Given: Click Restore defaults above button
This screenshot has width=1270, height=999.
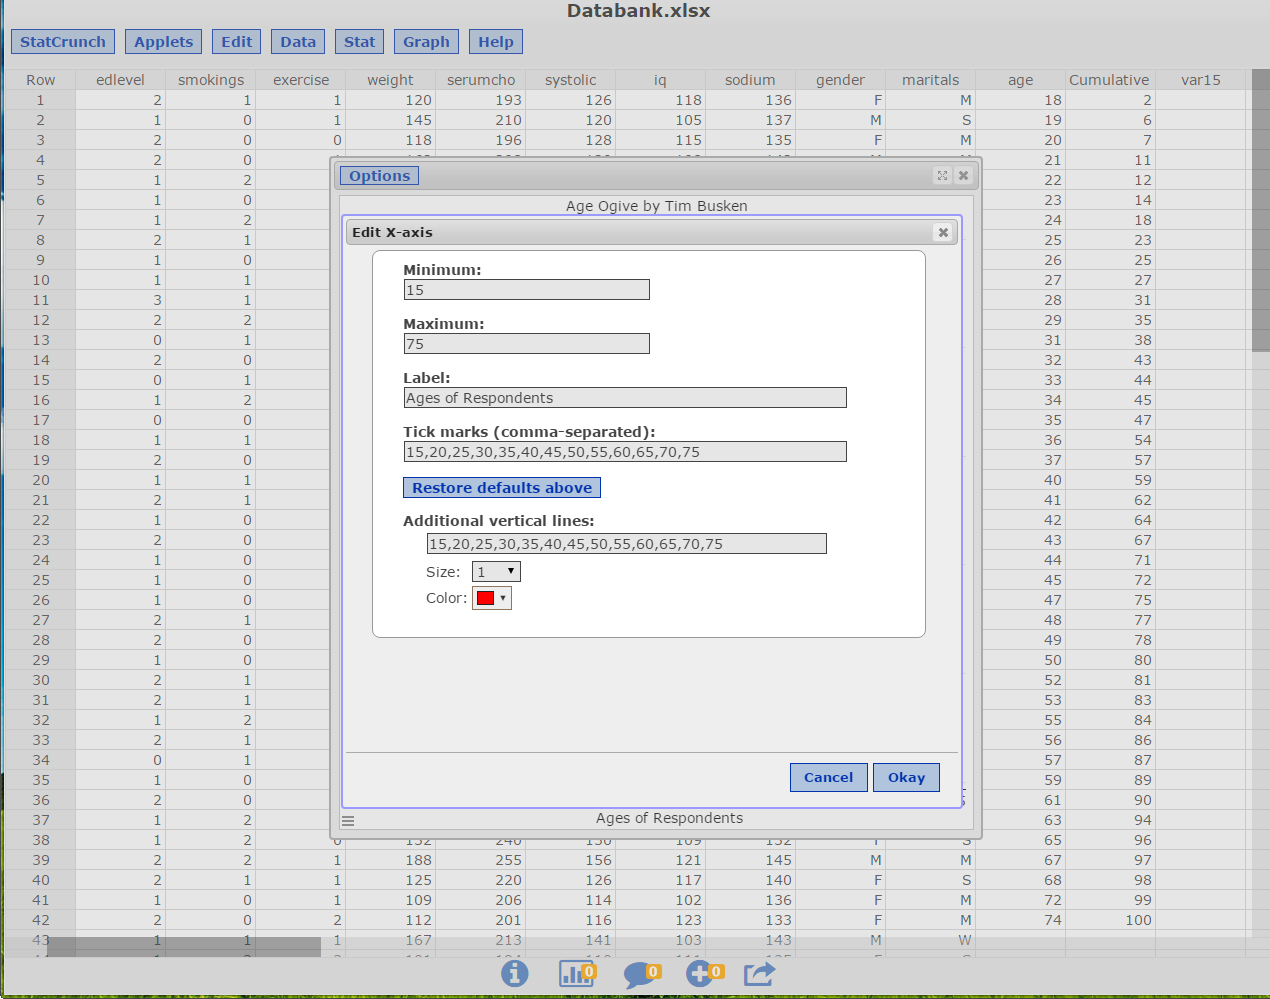Looking at the screenshot, I should click(502, 488).
